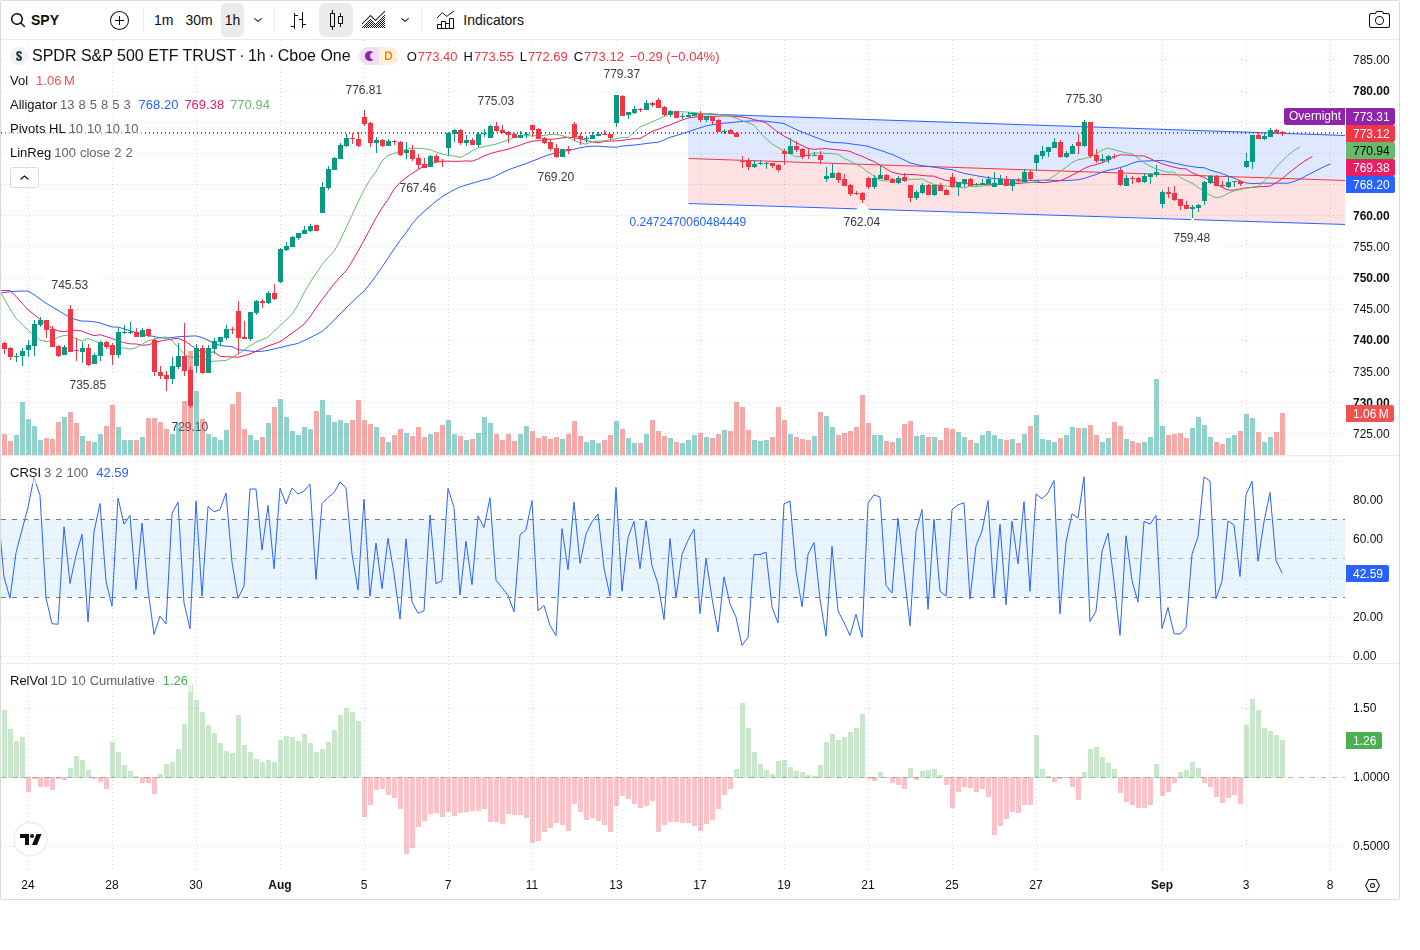
Task: Expand the timeframe dropdown arrow
Action: point(258,20)
